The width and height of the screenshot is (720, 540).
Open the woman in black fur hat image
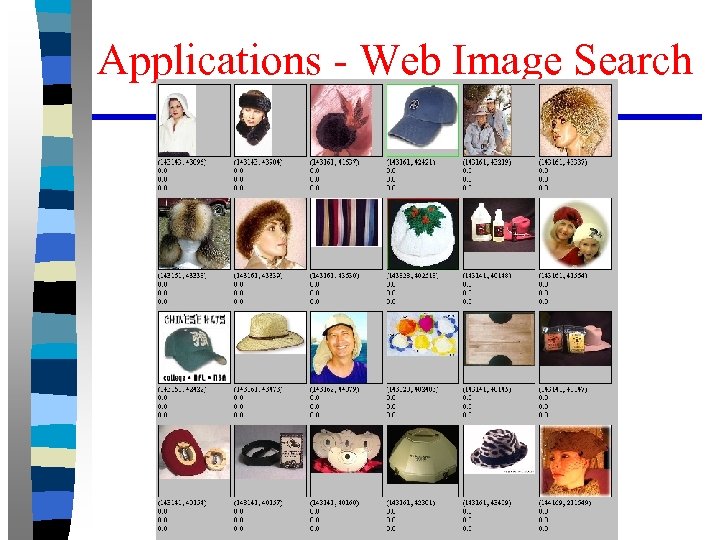tap(253, 120)
